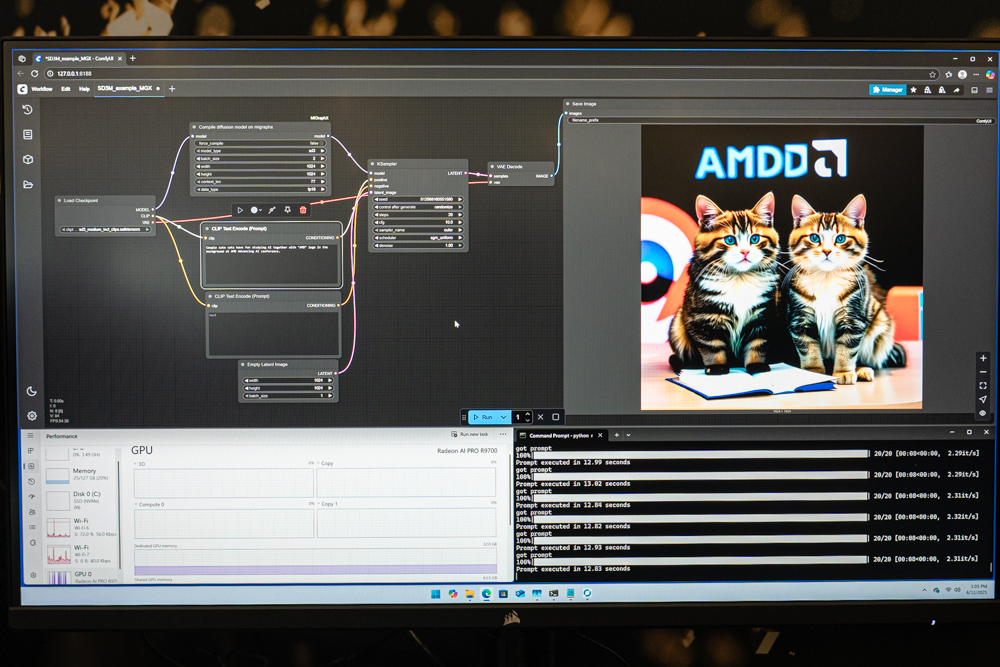Bookmark this page with the star icon

pyautogui.click(x=932, y=75)
